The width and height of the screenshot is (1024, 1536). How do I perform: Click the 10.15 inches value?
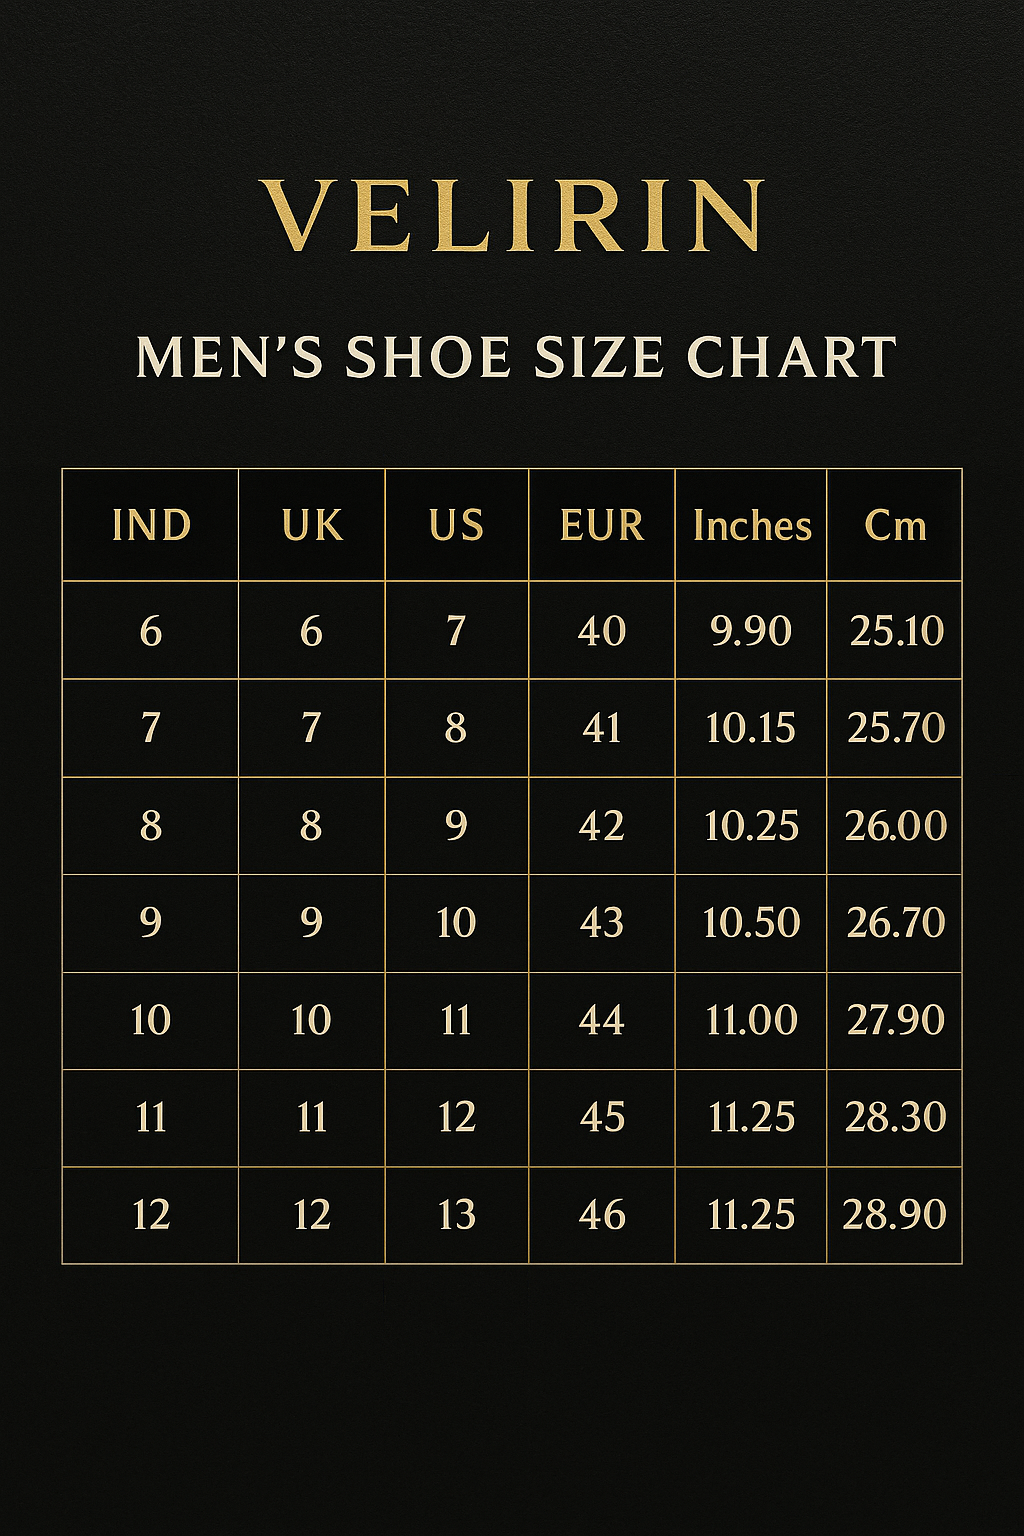click(751, 728)
